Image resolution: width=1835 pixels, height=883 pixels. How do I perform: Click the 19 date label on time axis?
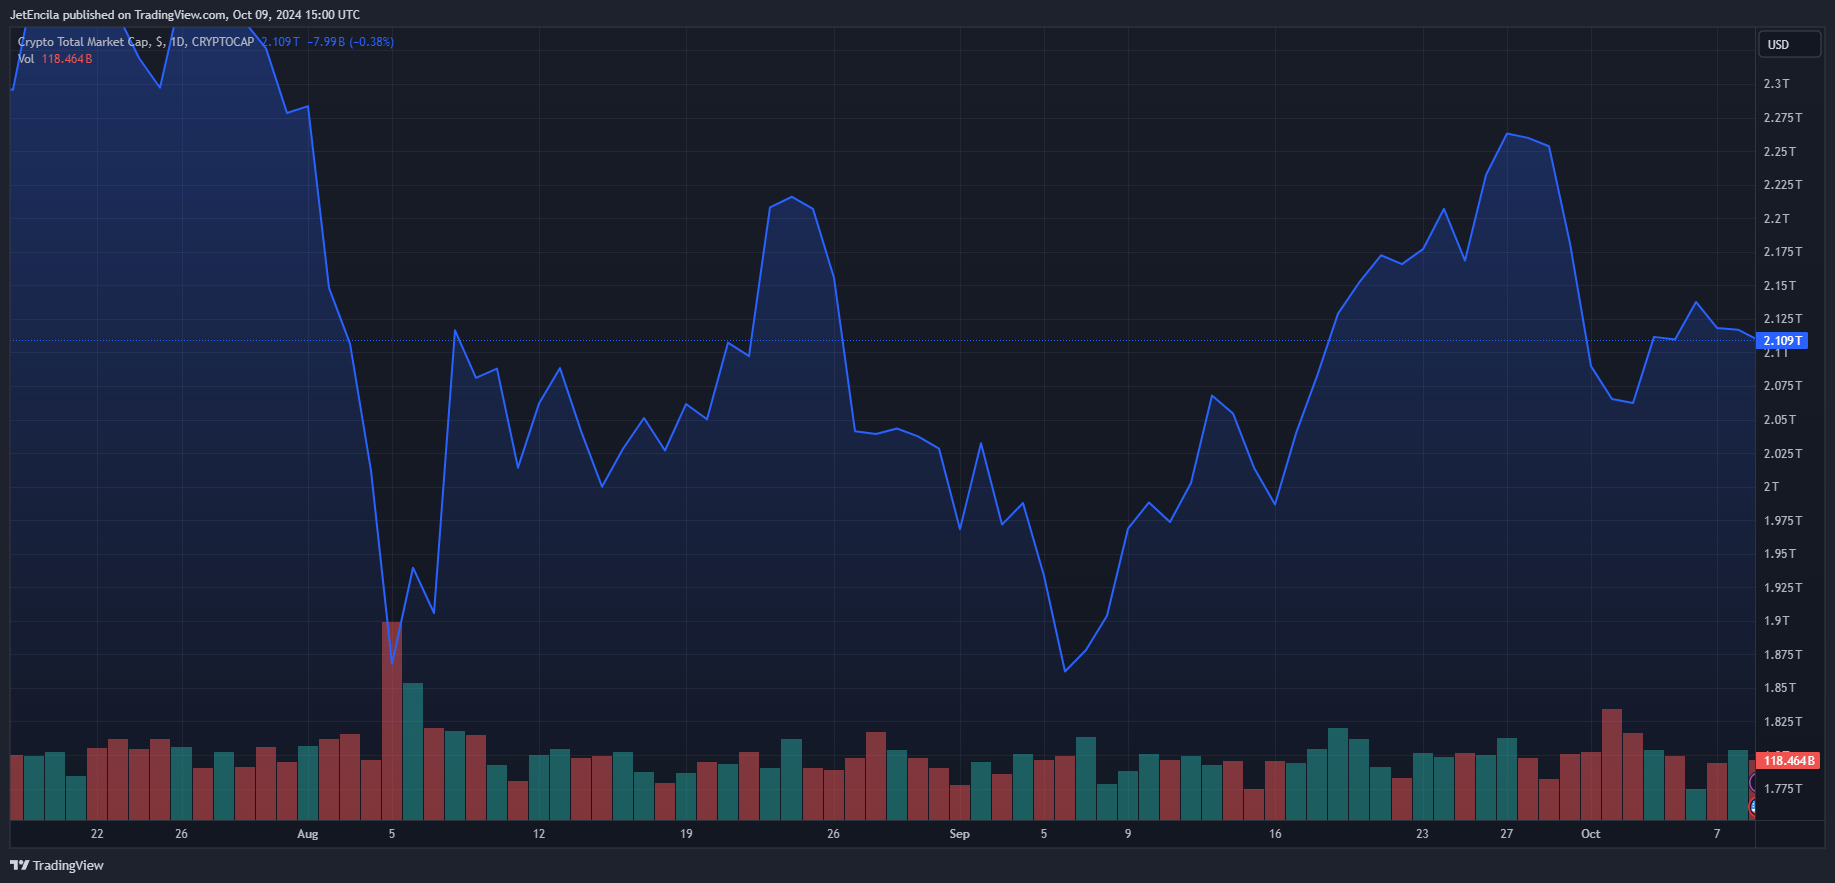point(686,834)
